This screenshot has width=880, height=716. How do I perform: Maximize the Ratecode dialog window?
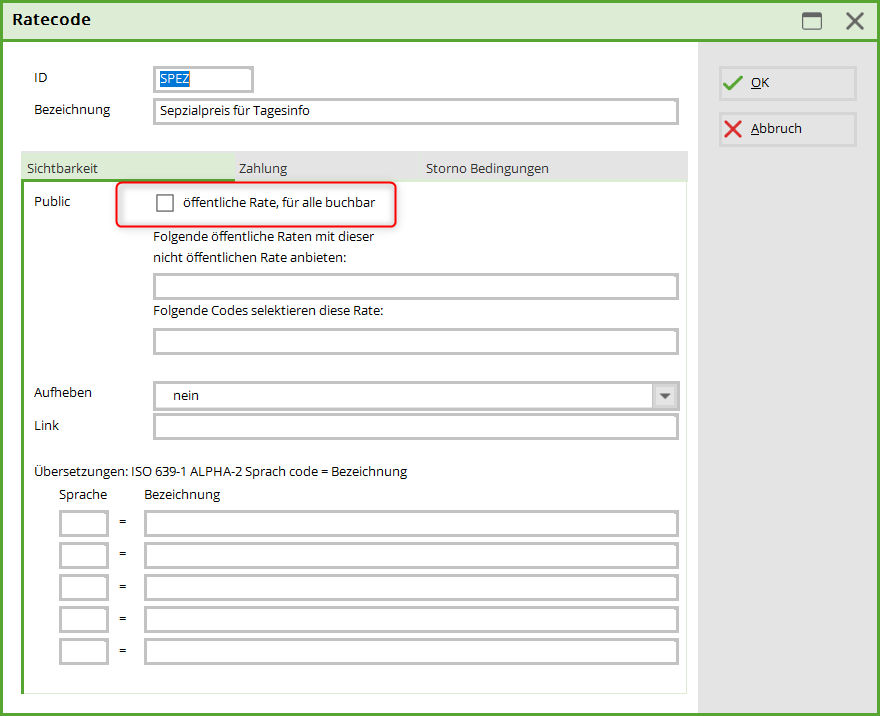(x=812, y=21)
